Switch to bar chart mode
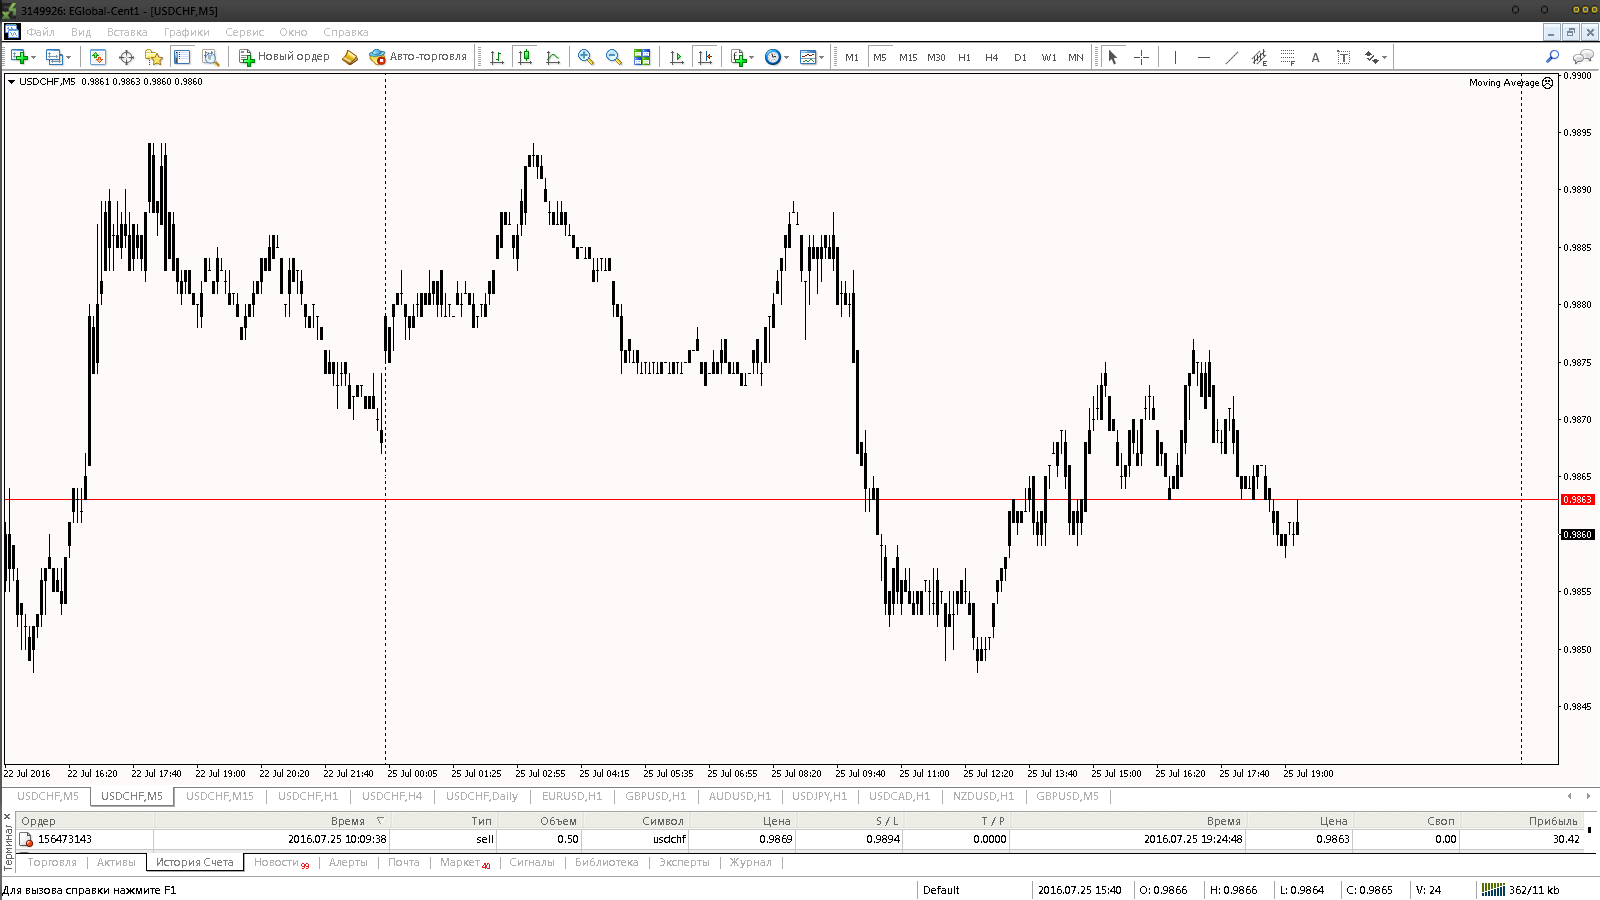The image size is (1600, 900). [x=496, y=57]
